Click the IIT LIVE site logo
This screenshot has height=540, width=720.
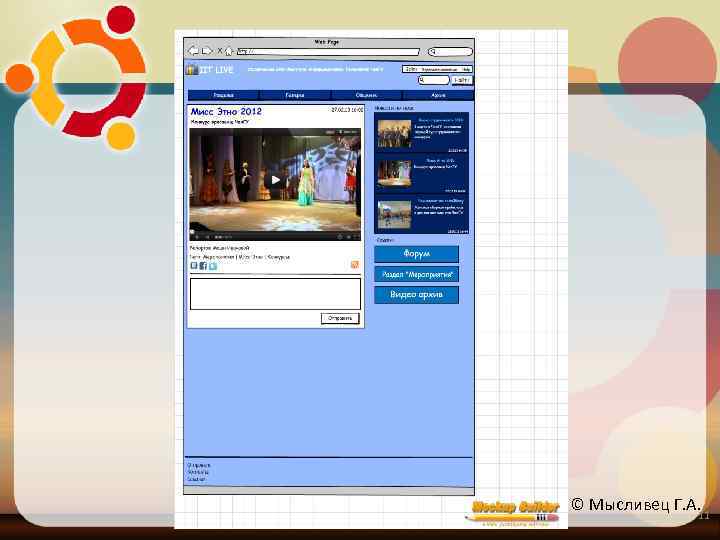click(x=210, y=70)
